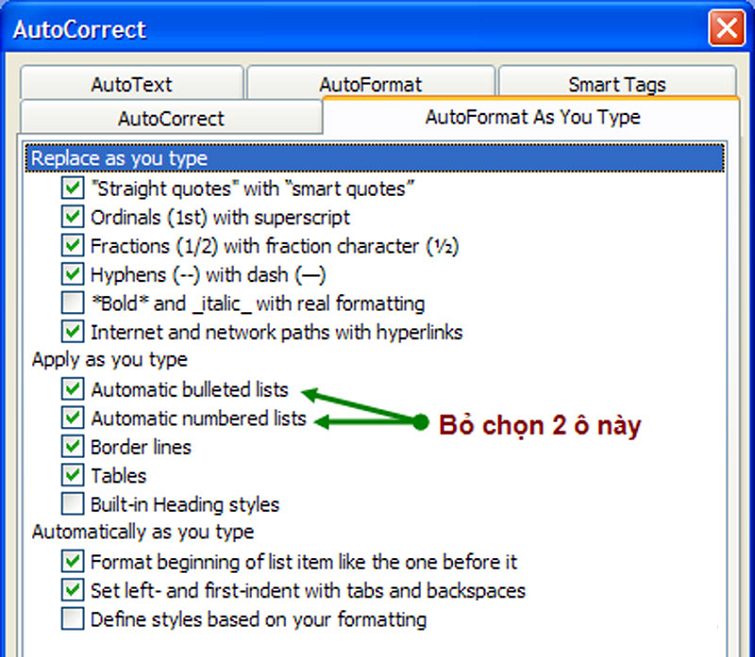Enable *Bold* and _italic_ real formatting
The width and height of the screenshot is (755, 657).
tap(72, 303)
